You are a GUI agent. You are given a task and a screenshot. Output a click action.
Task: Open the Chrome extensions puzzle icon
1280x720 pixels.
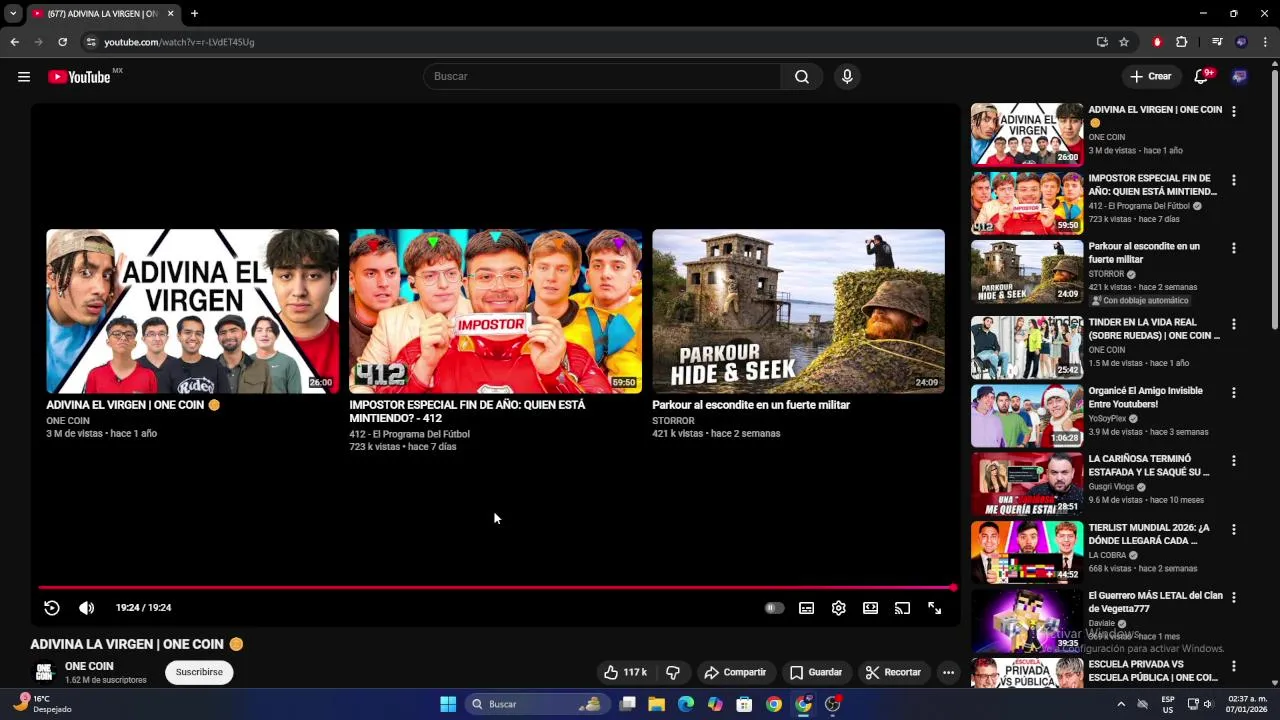coord(1181,42)
